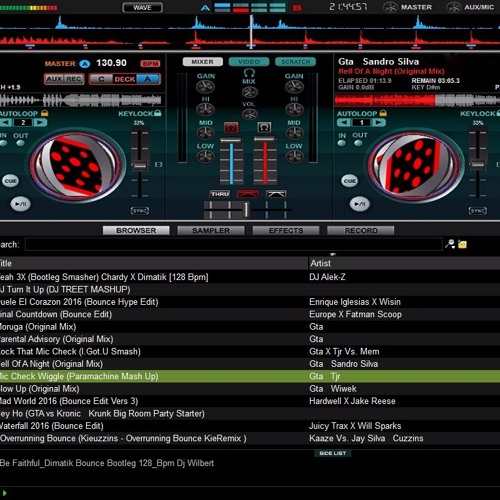
Task: Select sharp-cut crossfader curve button
Action: 276,194
